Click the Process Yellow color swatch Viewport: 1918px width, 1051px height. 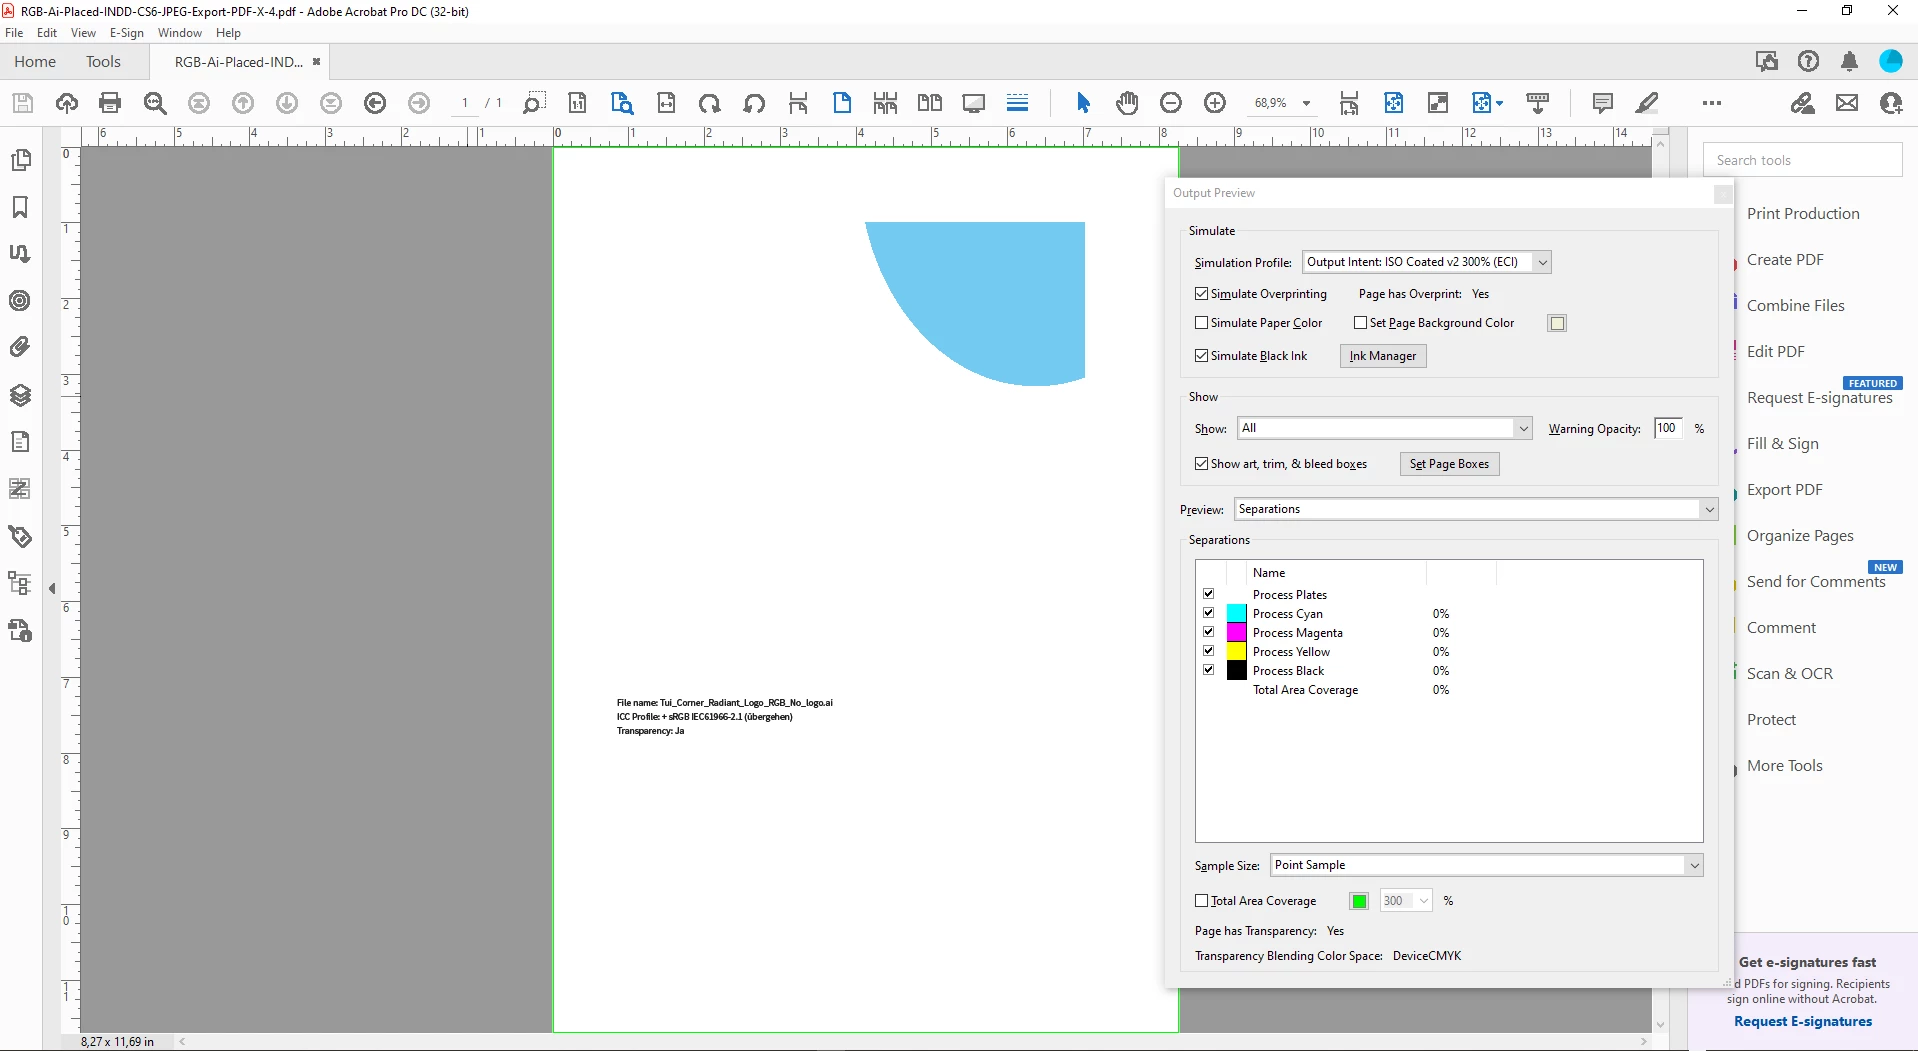1237,652
